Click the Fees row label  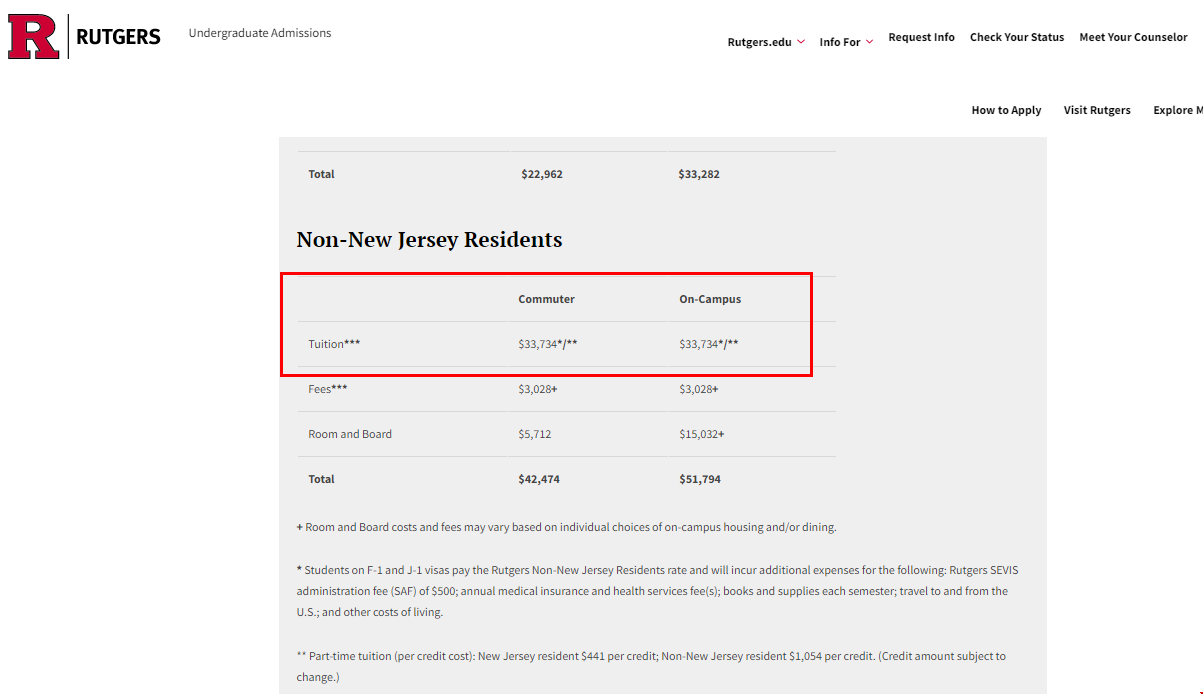[328, 389]
